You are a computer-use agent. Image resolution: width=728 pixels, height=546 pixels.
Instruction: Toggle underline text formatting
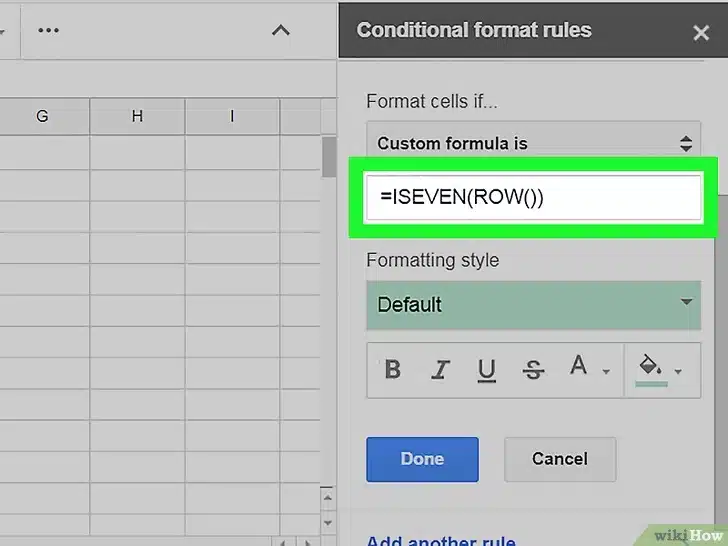tap(487, 370)
